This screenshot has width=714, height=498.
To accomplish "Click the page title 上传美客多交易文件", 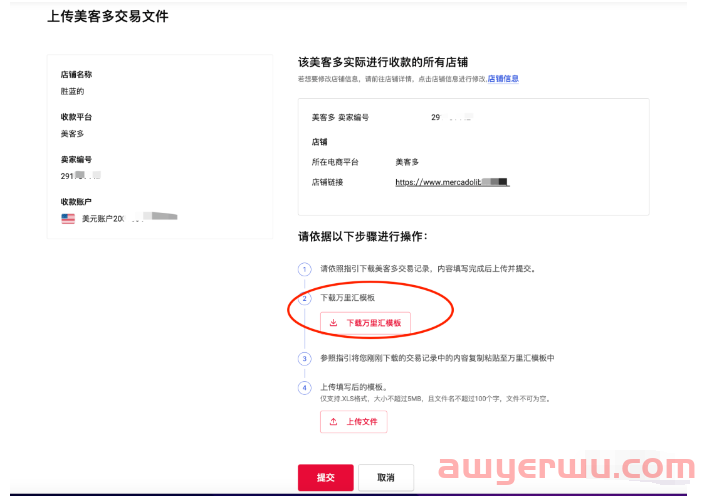I will coord(108,16).
